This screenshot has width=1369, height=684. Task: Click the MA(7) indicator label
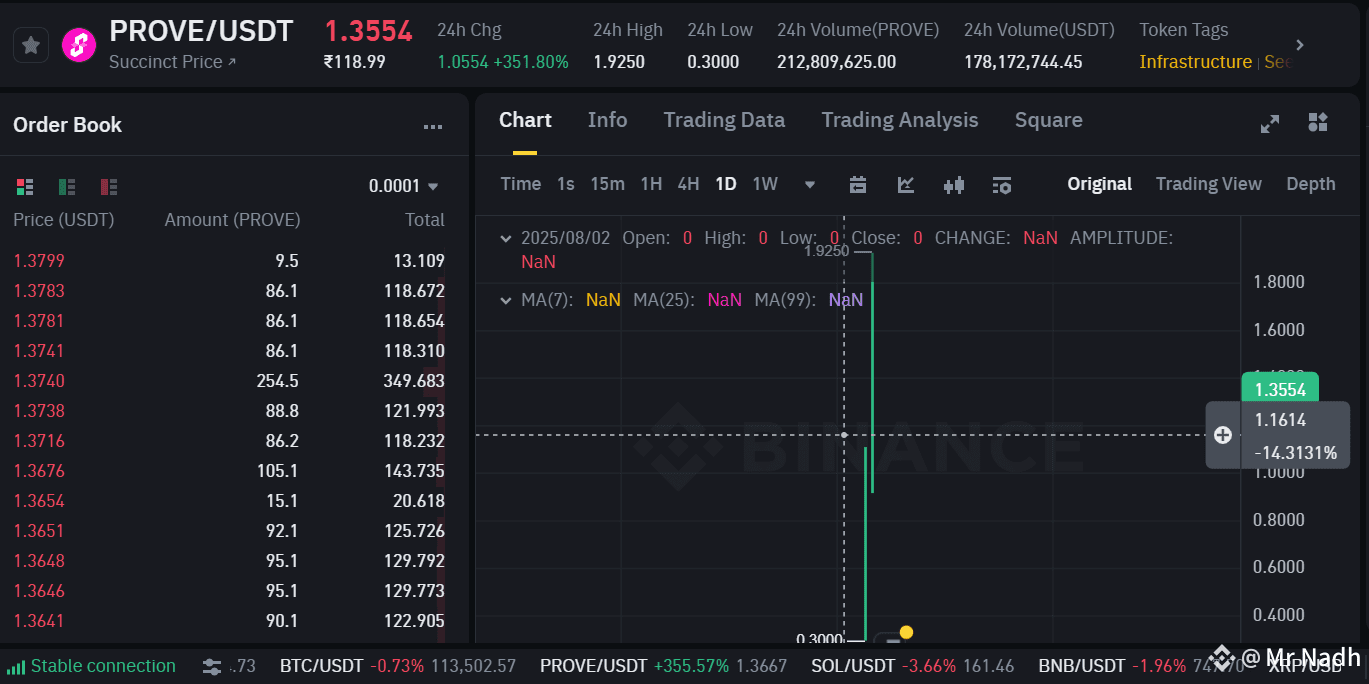tap(547, 299)
